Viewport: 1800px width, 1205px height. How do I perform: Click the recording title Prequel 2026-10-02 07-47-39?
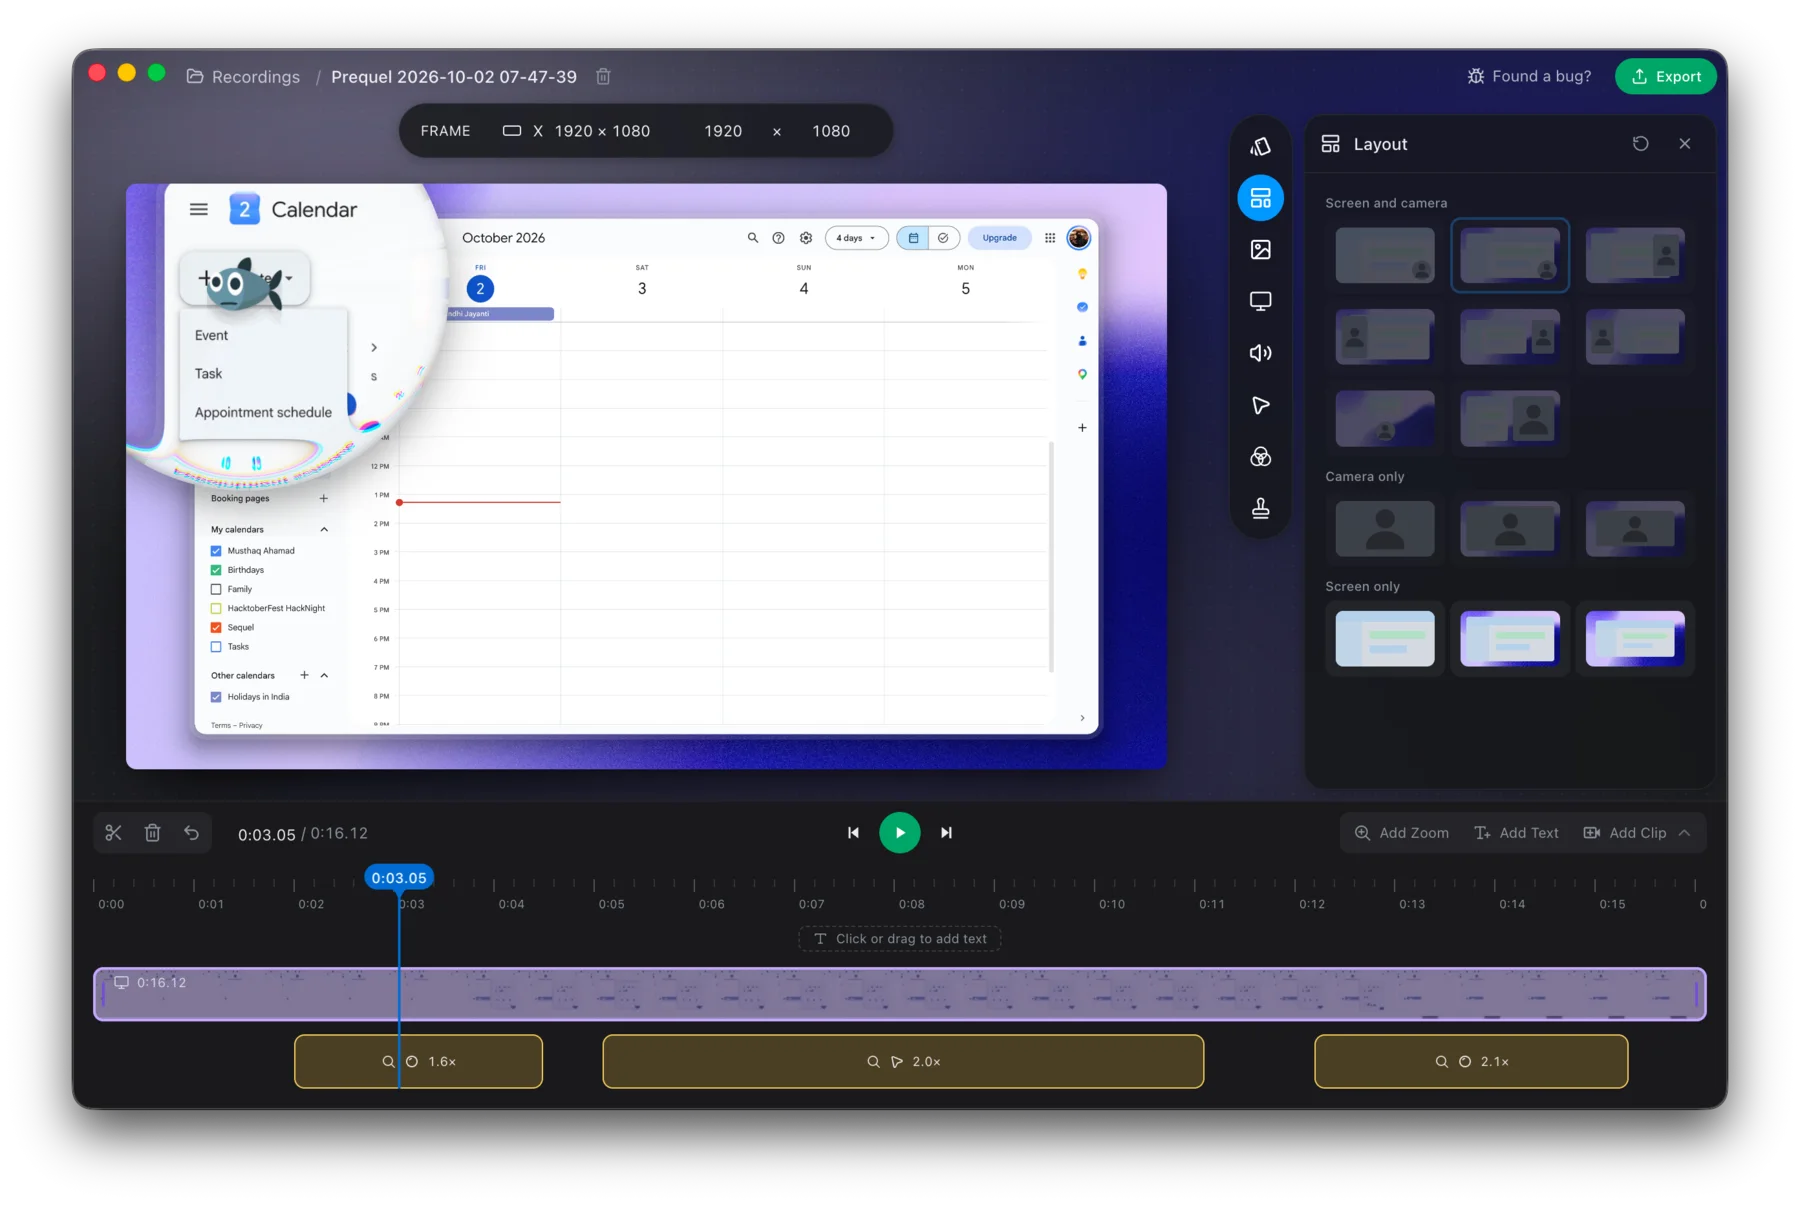[x=454, y=76]
